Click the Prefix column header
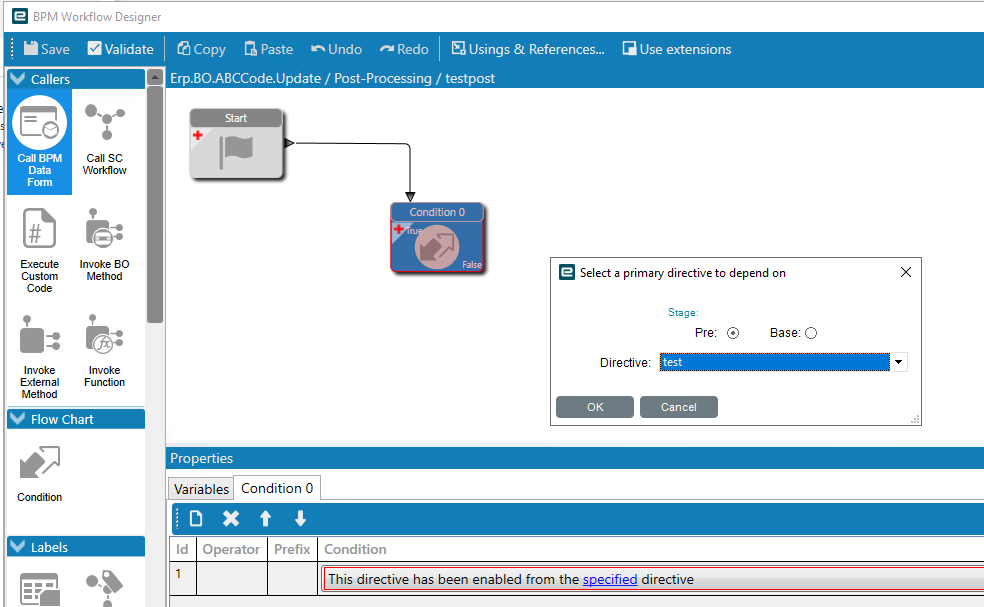984x607 pixels. tap(292, 549)
